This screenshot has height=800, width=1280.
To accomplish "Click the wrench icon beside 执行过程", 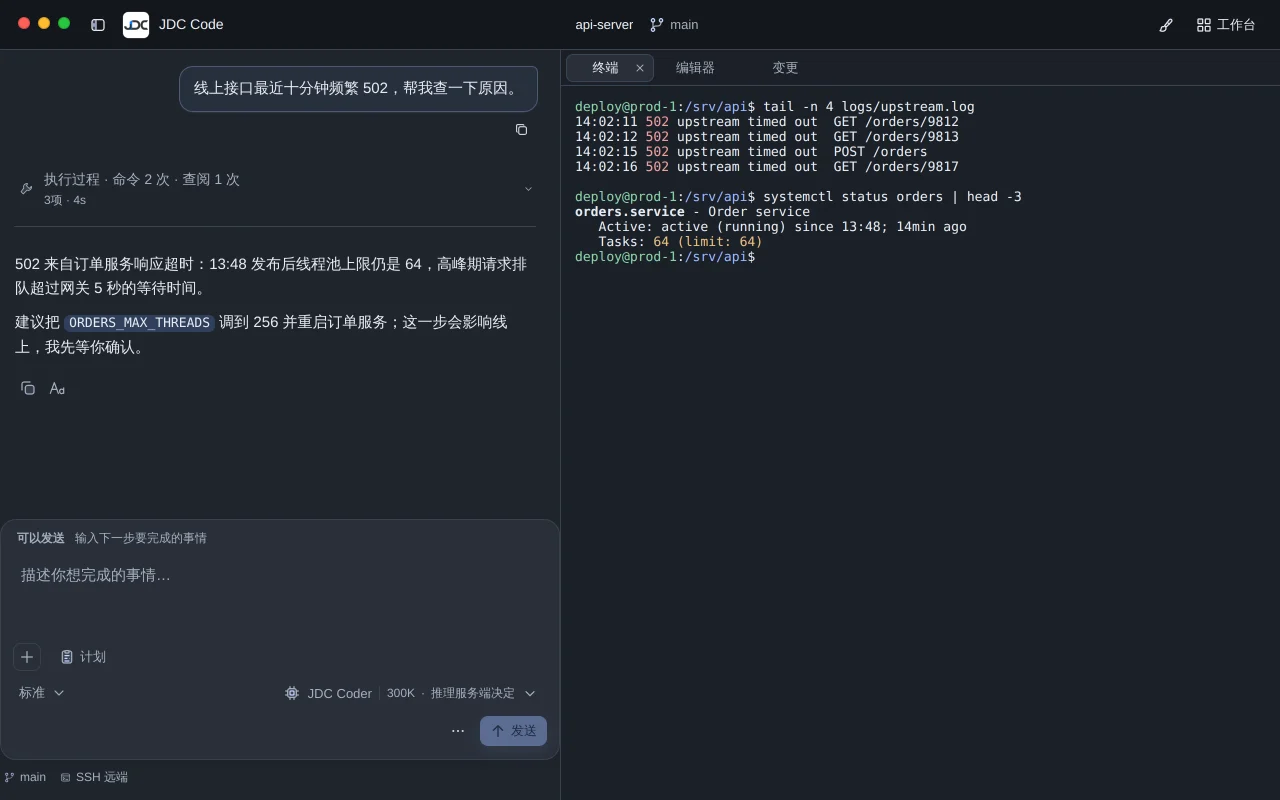I will coord(26,188).
